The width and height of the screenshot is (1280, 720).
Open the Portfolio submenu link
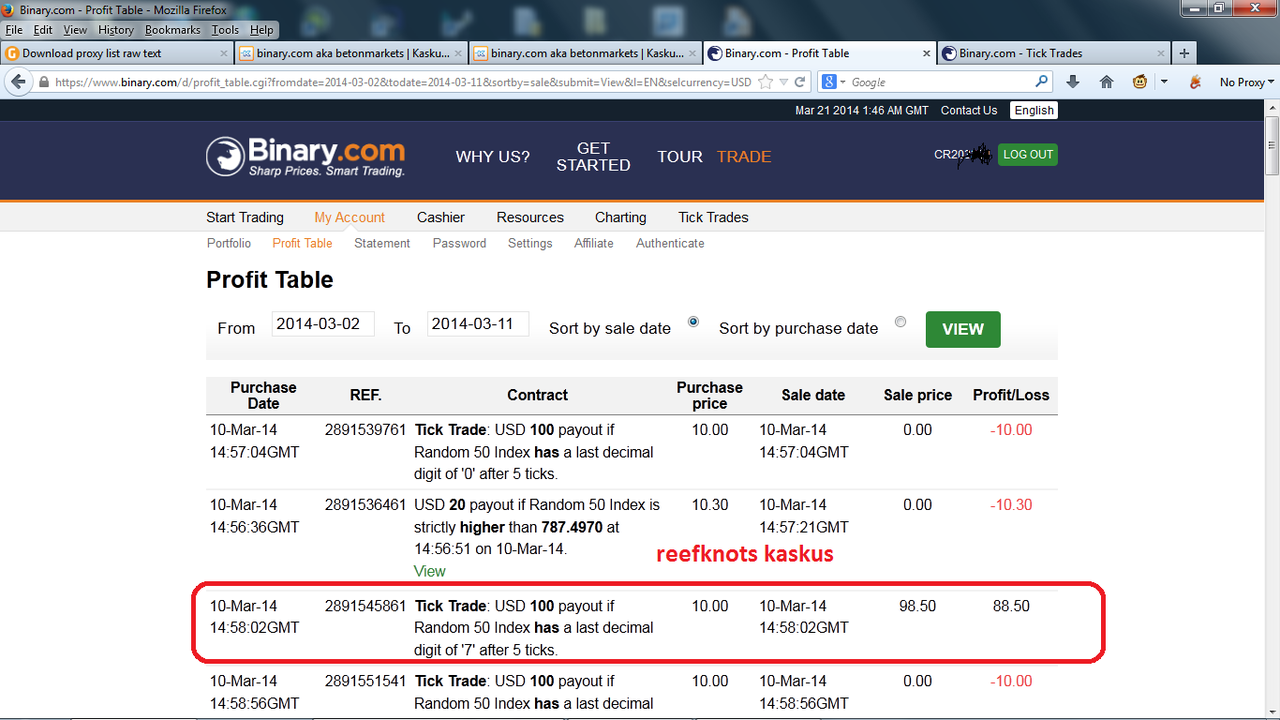tap(229, 243)
